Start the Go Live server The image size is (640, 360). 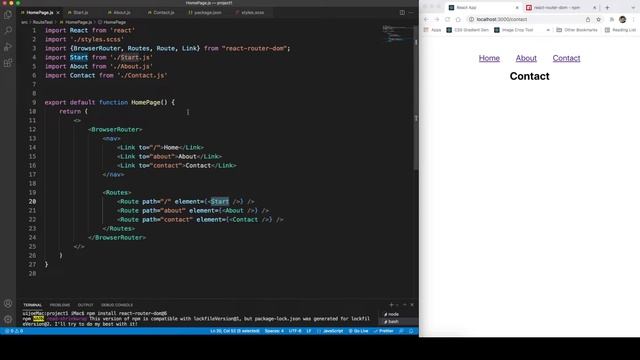pos(358,331)
